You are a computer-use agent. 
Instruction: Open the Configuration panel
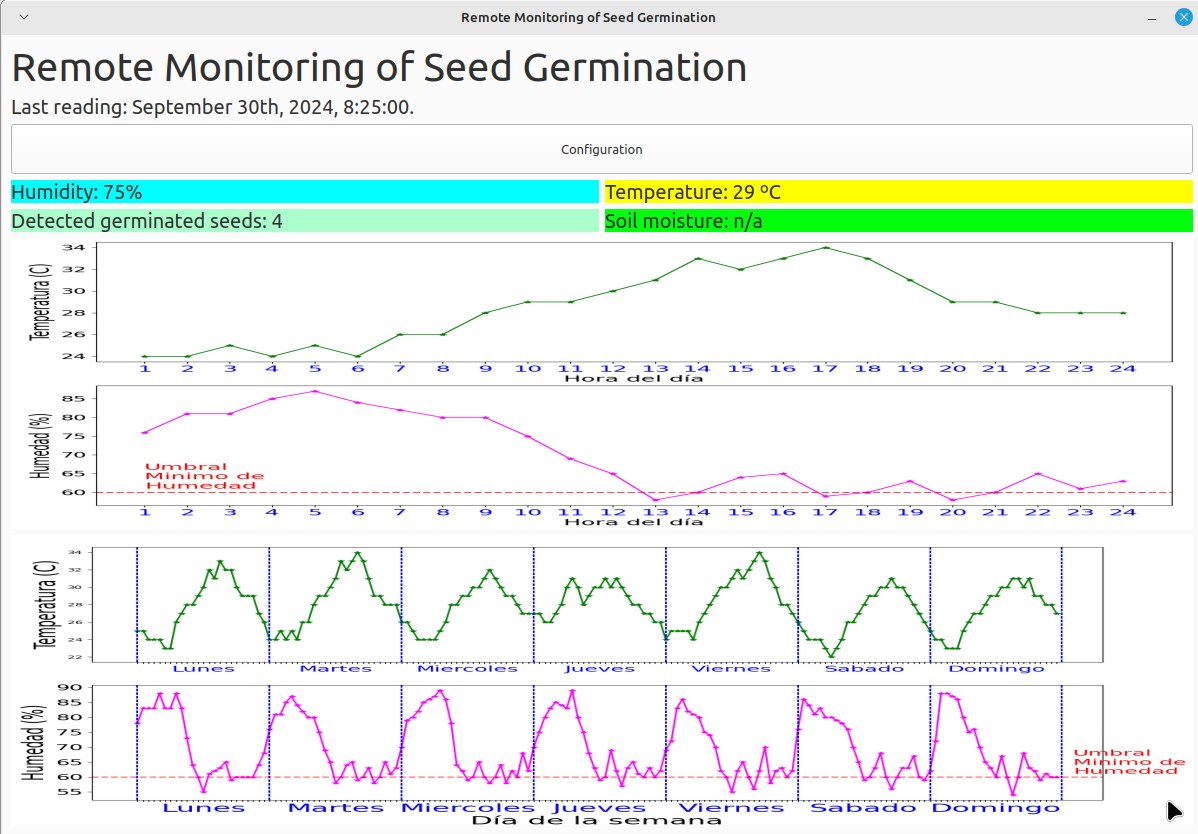[x=601, y=149]
